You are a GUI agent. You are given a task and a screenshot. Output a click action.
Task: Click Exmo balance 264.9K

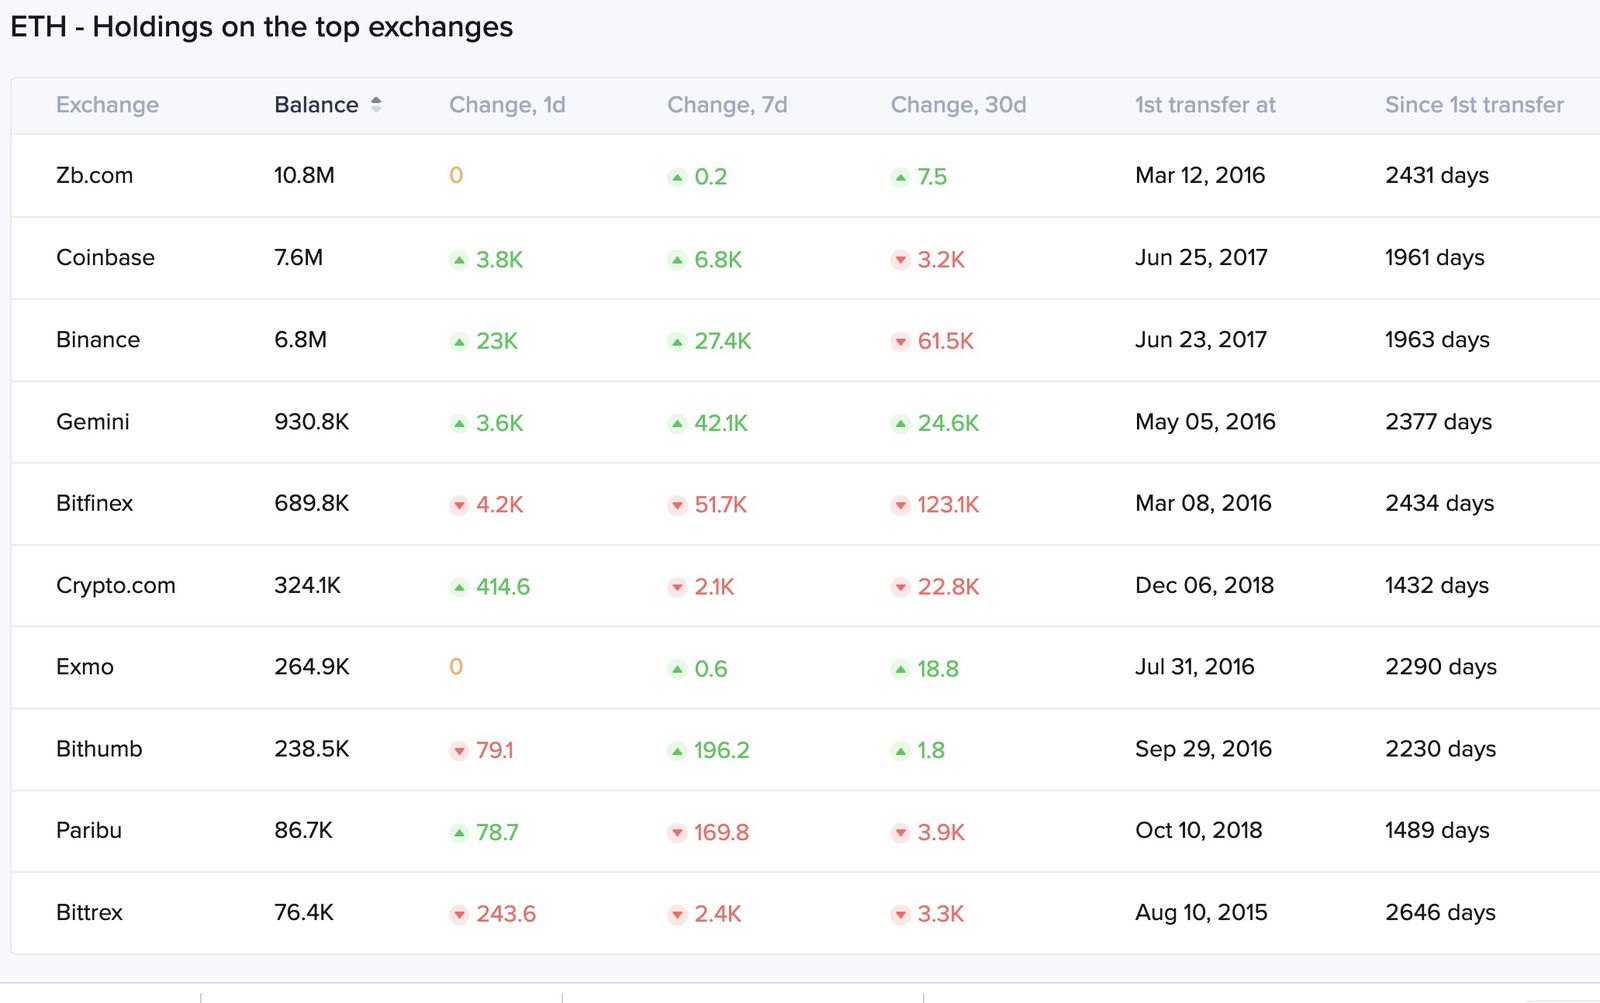[x=312, y=667]
